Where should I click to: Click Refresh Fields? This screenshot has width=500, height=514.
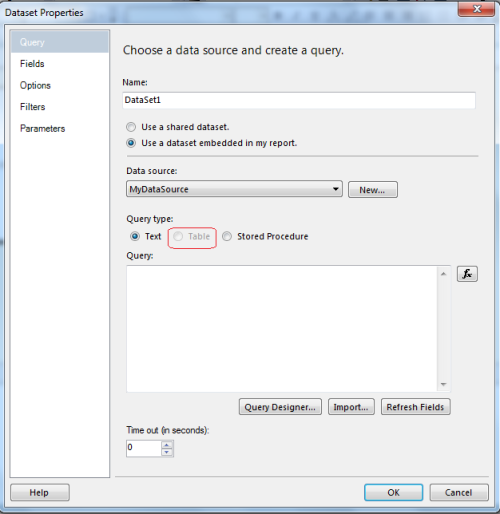tap(416, 407)
